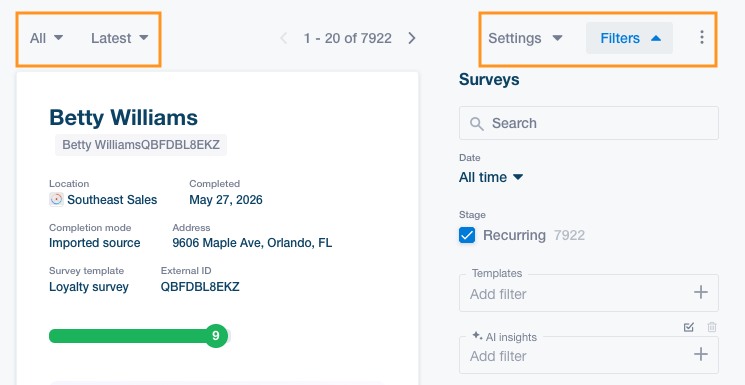The height and width of the screenshot is (385, 745).
Task: Select the External ID QBFDBL8EKZ value
Action: click(200, 287)
